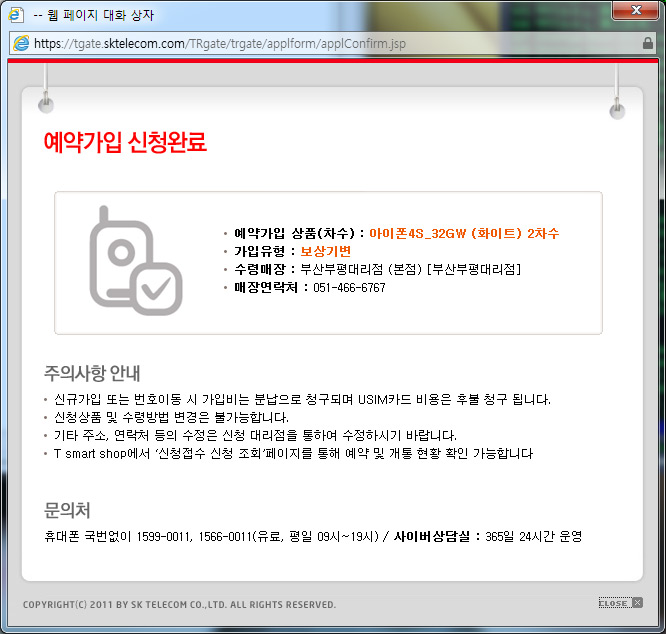The height and width of the screenshot is (634, 666).
Task: Click the label 매장연락처
Action: [x=266, y=287]
